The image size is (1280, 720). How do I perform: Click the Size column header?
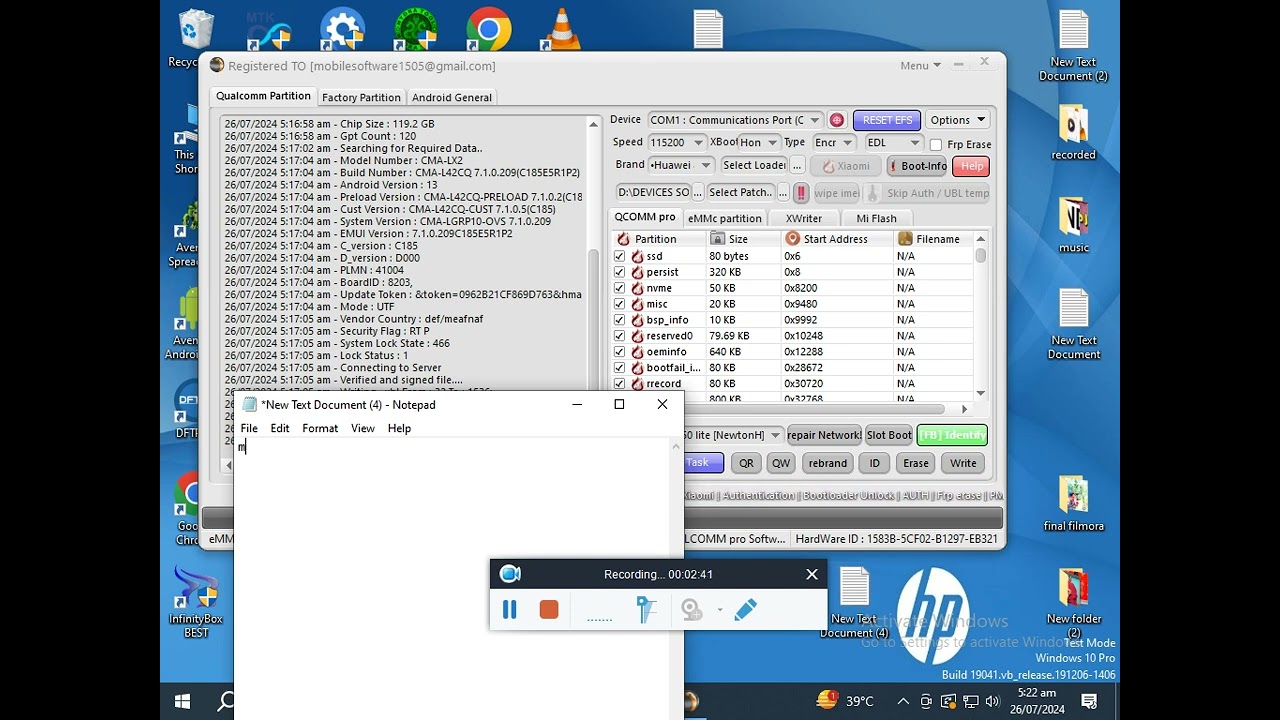tap(743, 239)
